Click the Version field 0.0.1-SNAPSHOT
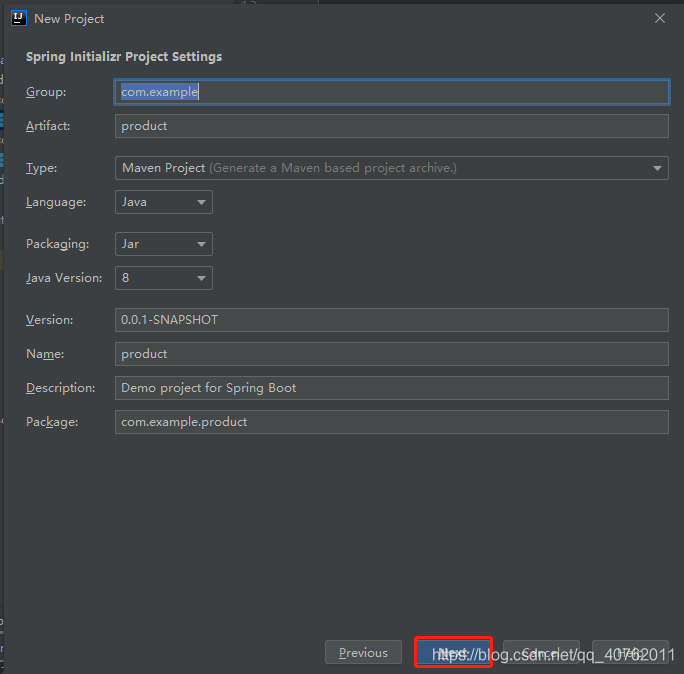 [391, 320]
